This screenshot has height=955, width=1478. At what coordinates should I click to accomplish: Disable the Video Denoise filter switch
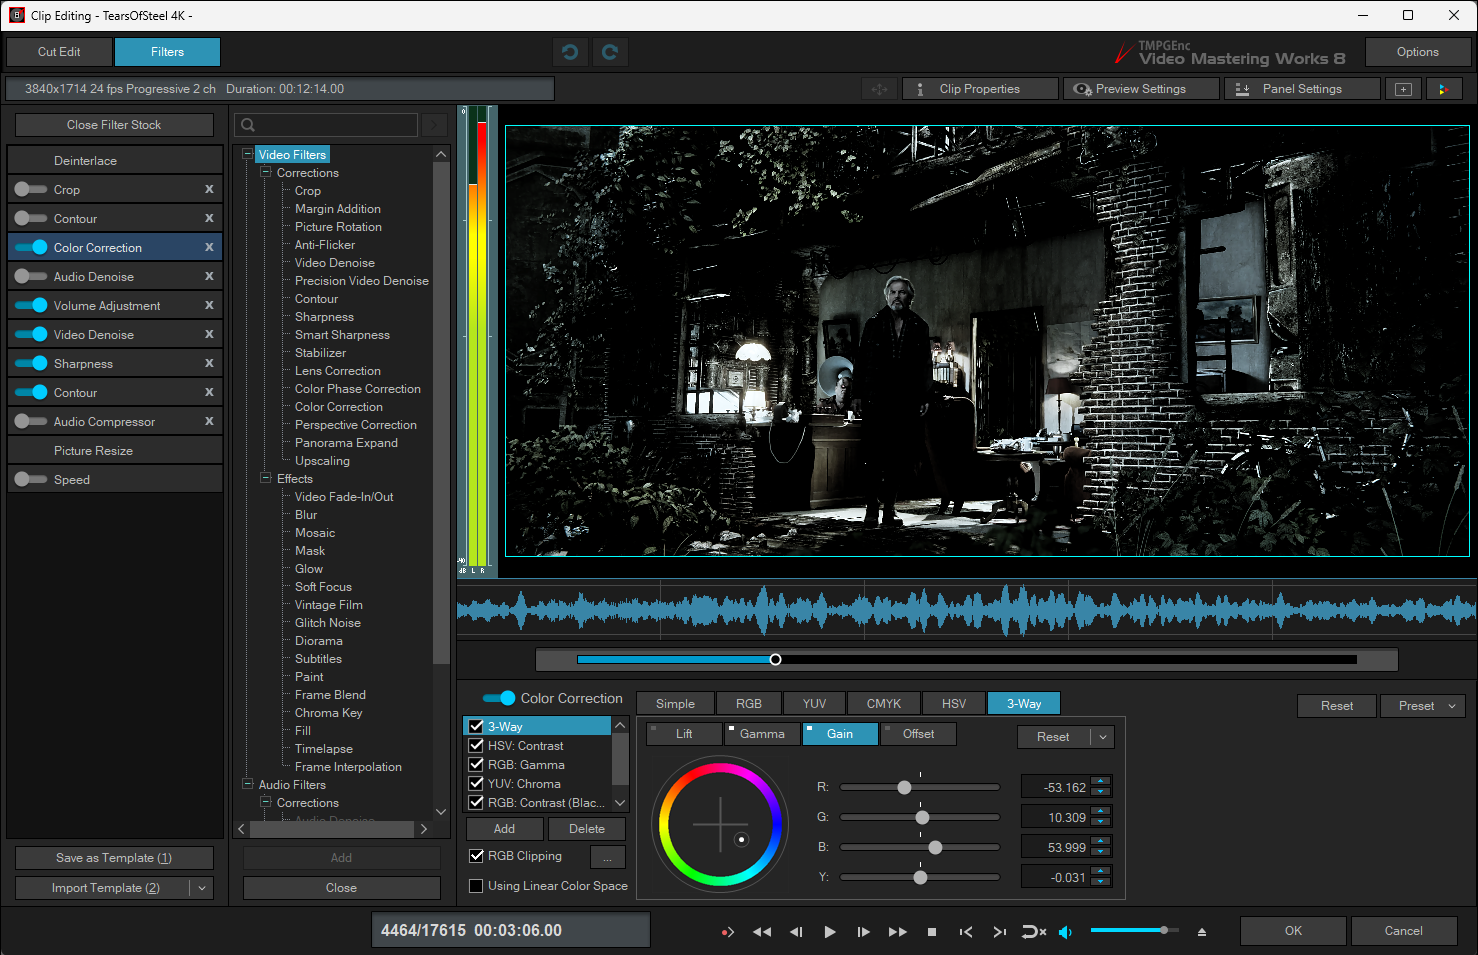click(31, 334)
